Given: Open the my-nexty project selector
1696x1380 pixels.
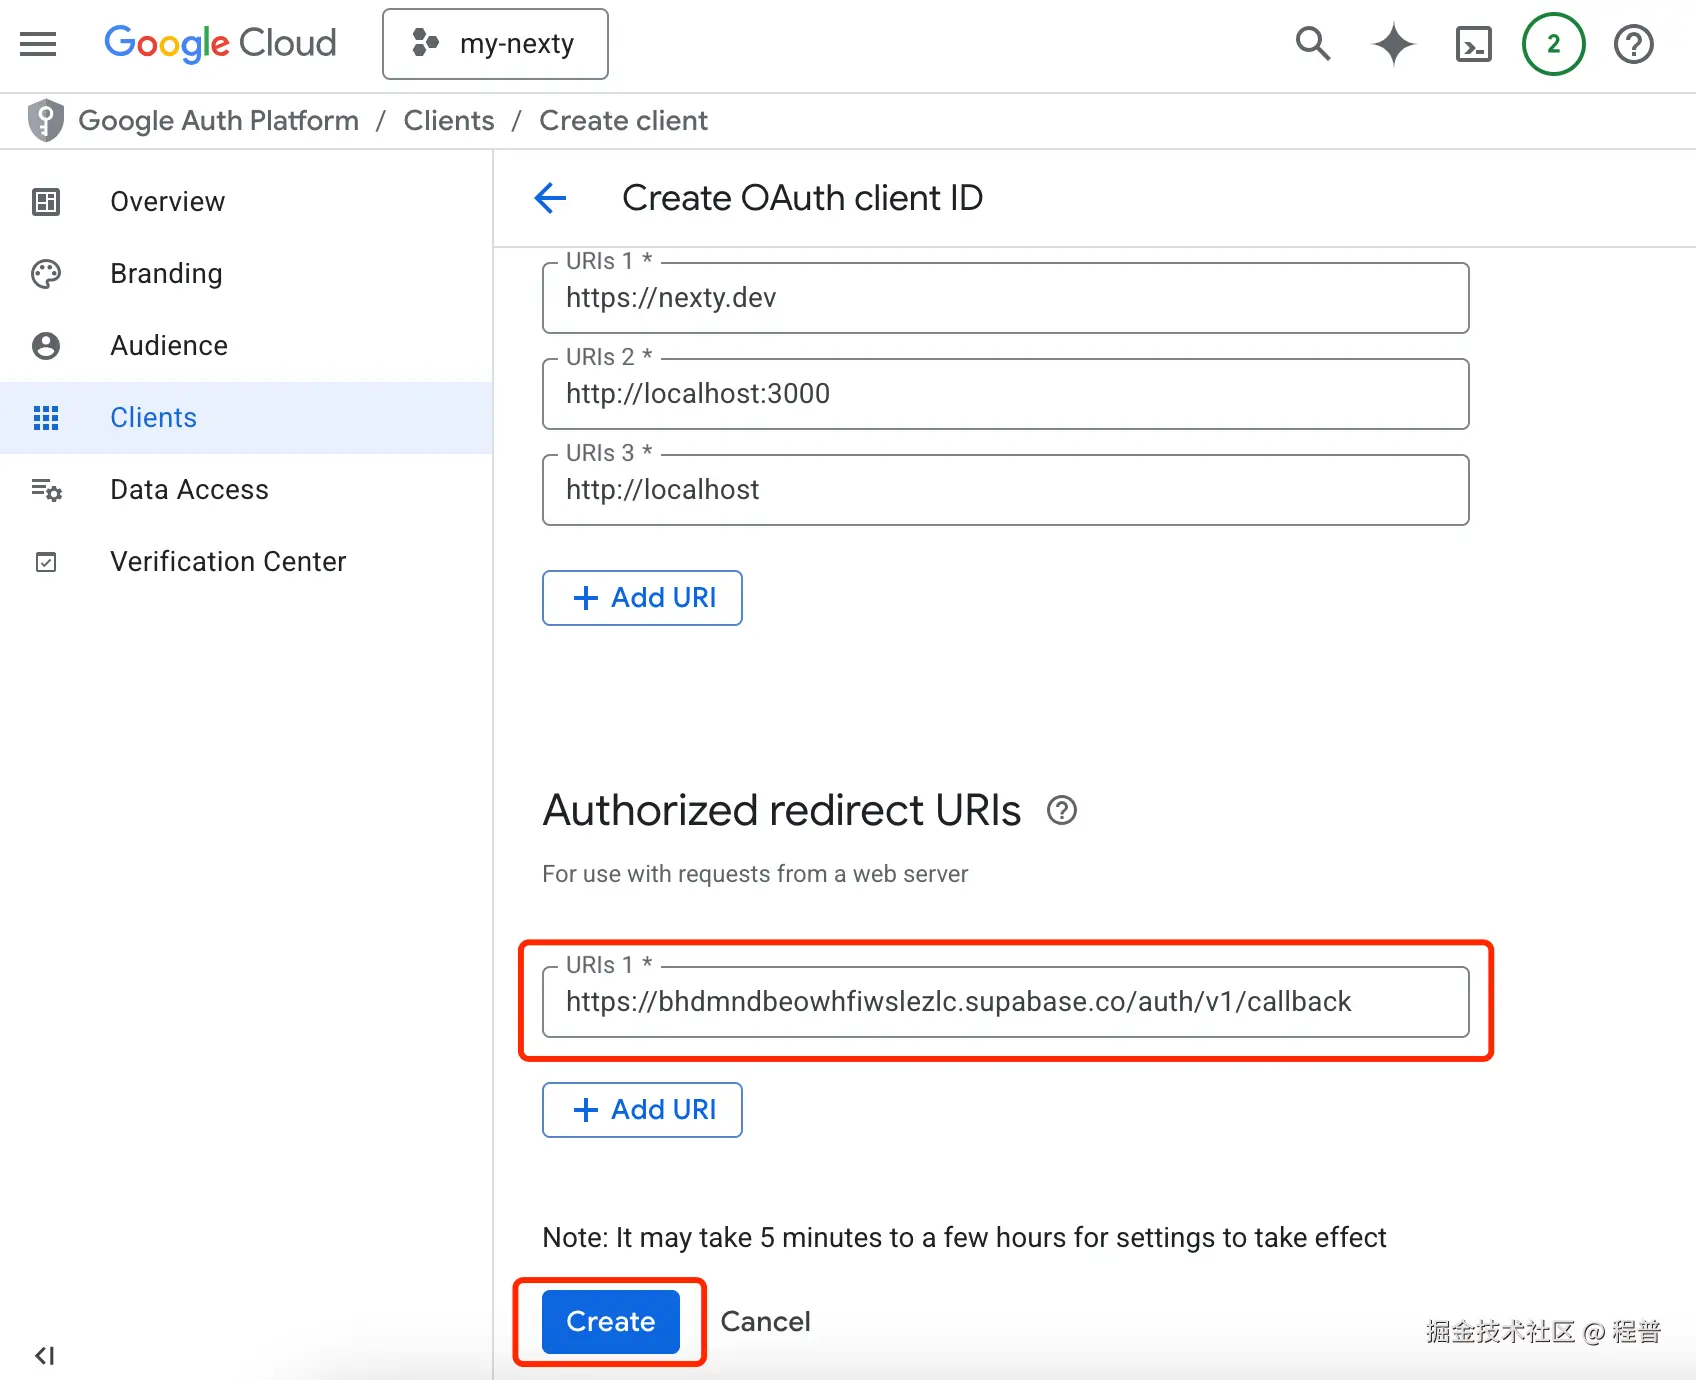Looking at the screenshot, I should click(495, 44).
